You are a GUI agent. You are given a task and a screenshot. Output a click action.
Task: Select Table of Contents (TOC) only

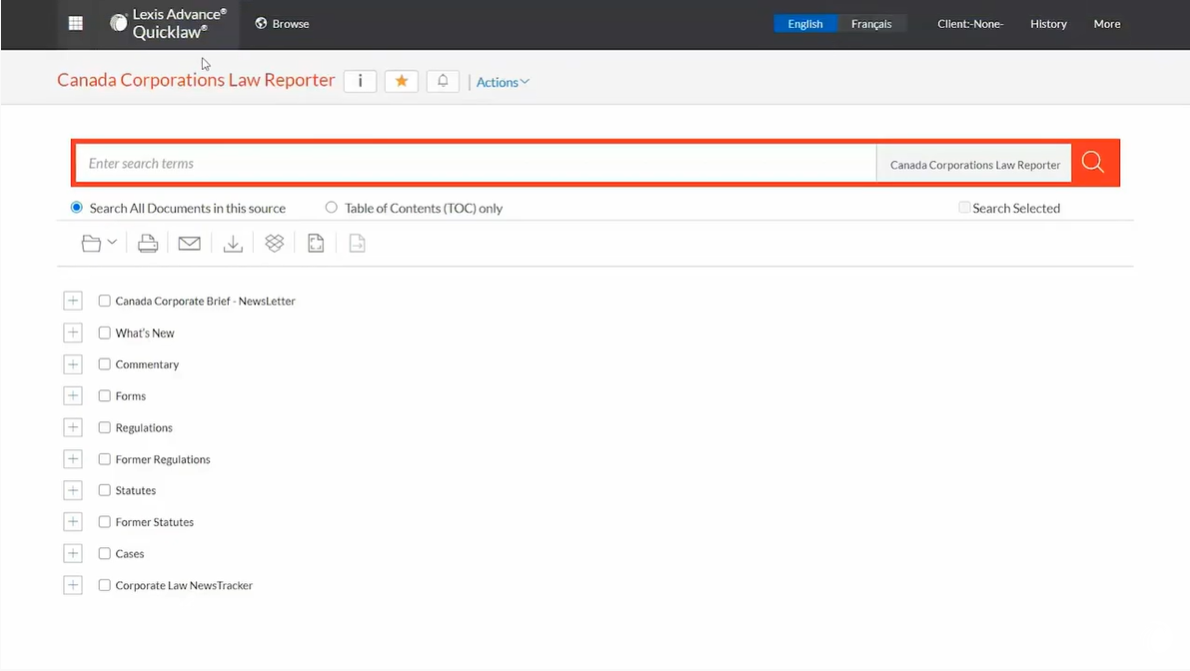click(x=332, y=207)
